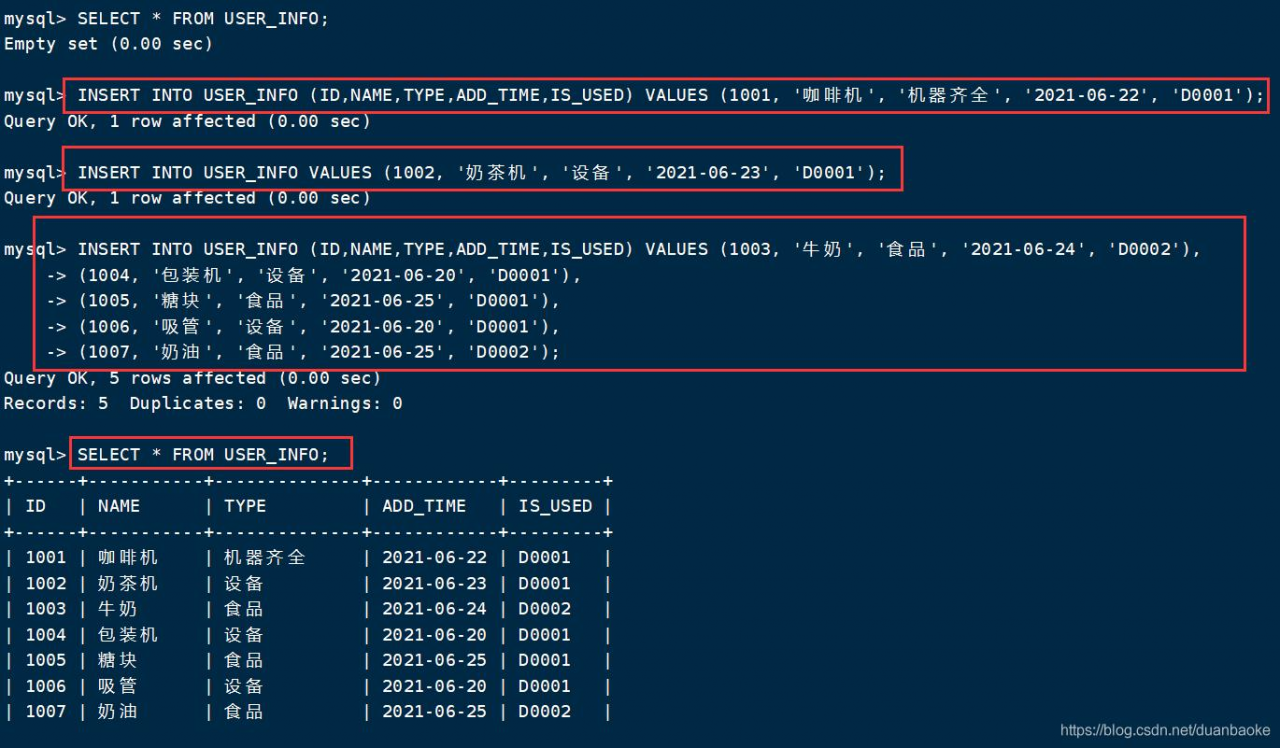1280x748 pixels.
Task: Click IS_USED cell 'D0002' in row 1003
Action: coord(544,609)
